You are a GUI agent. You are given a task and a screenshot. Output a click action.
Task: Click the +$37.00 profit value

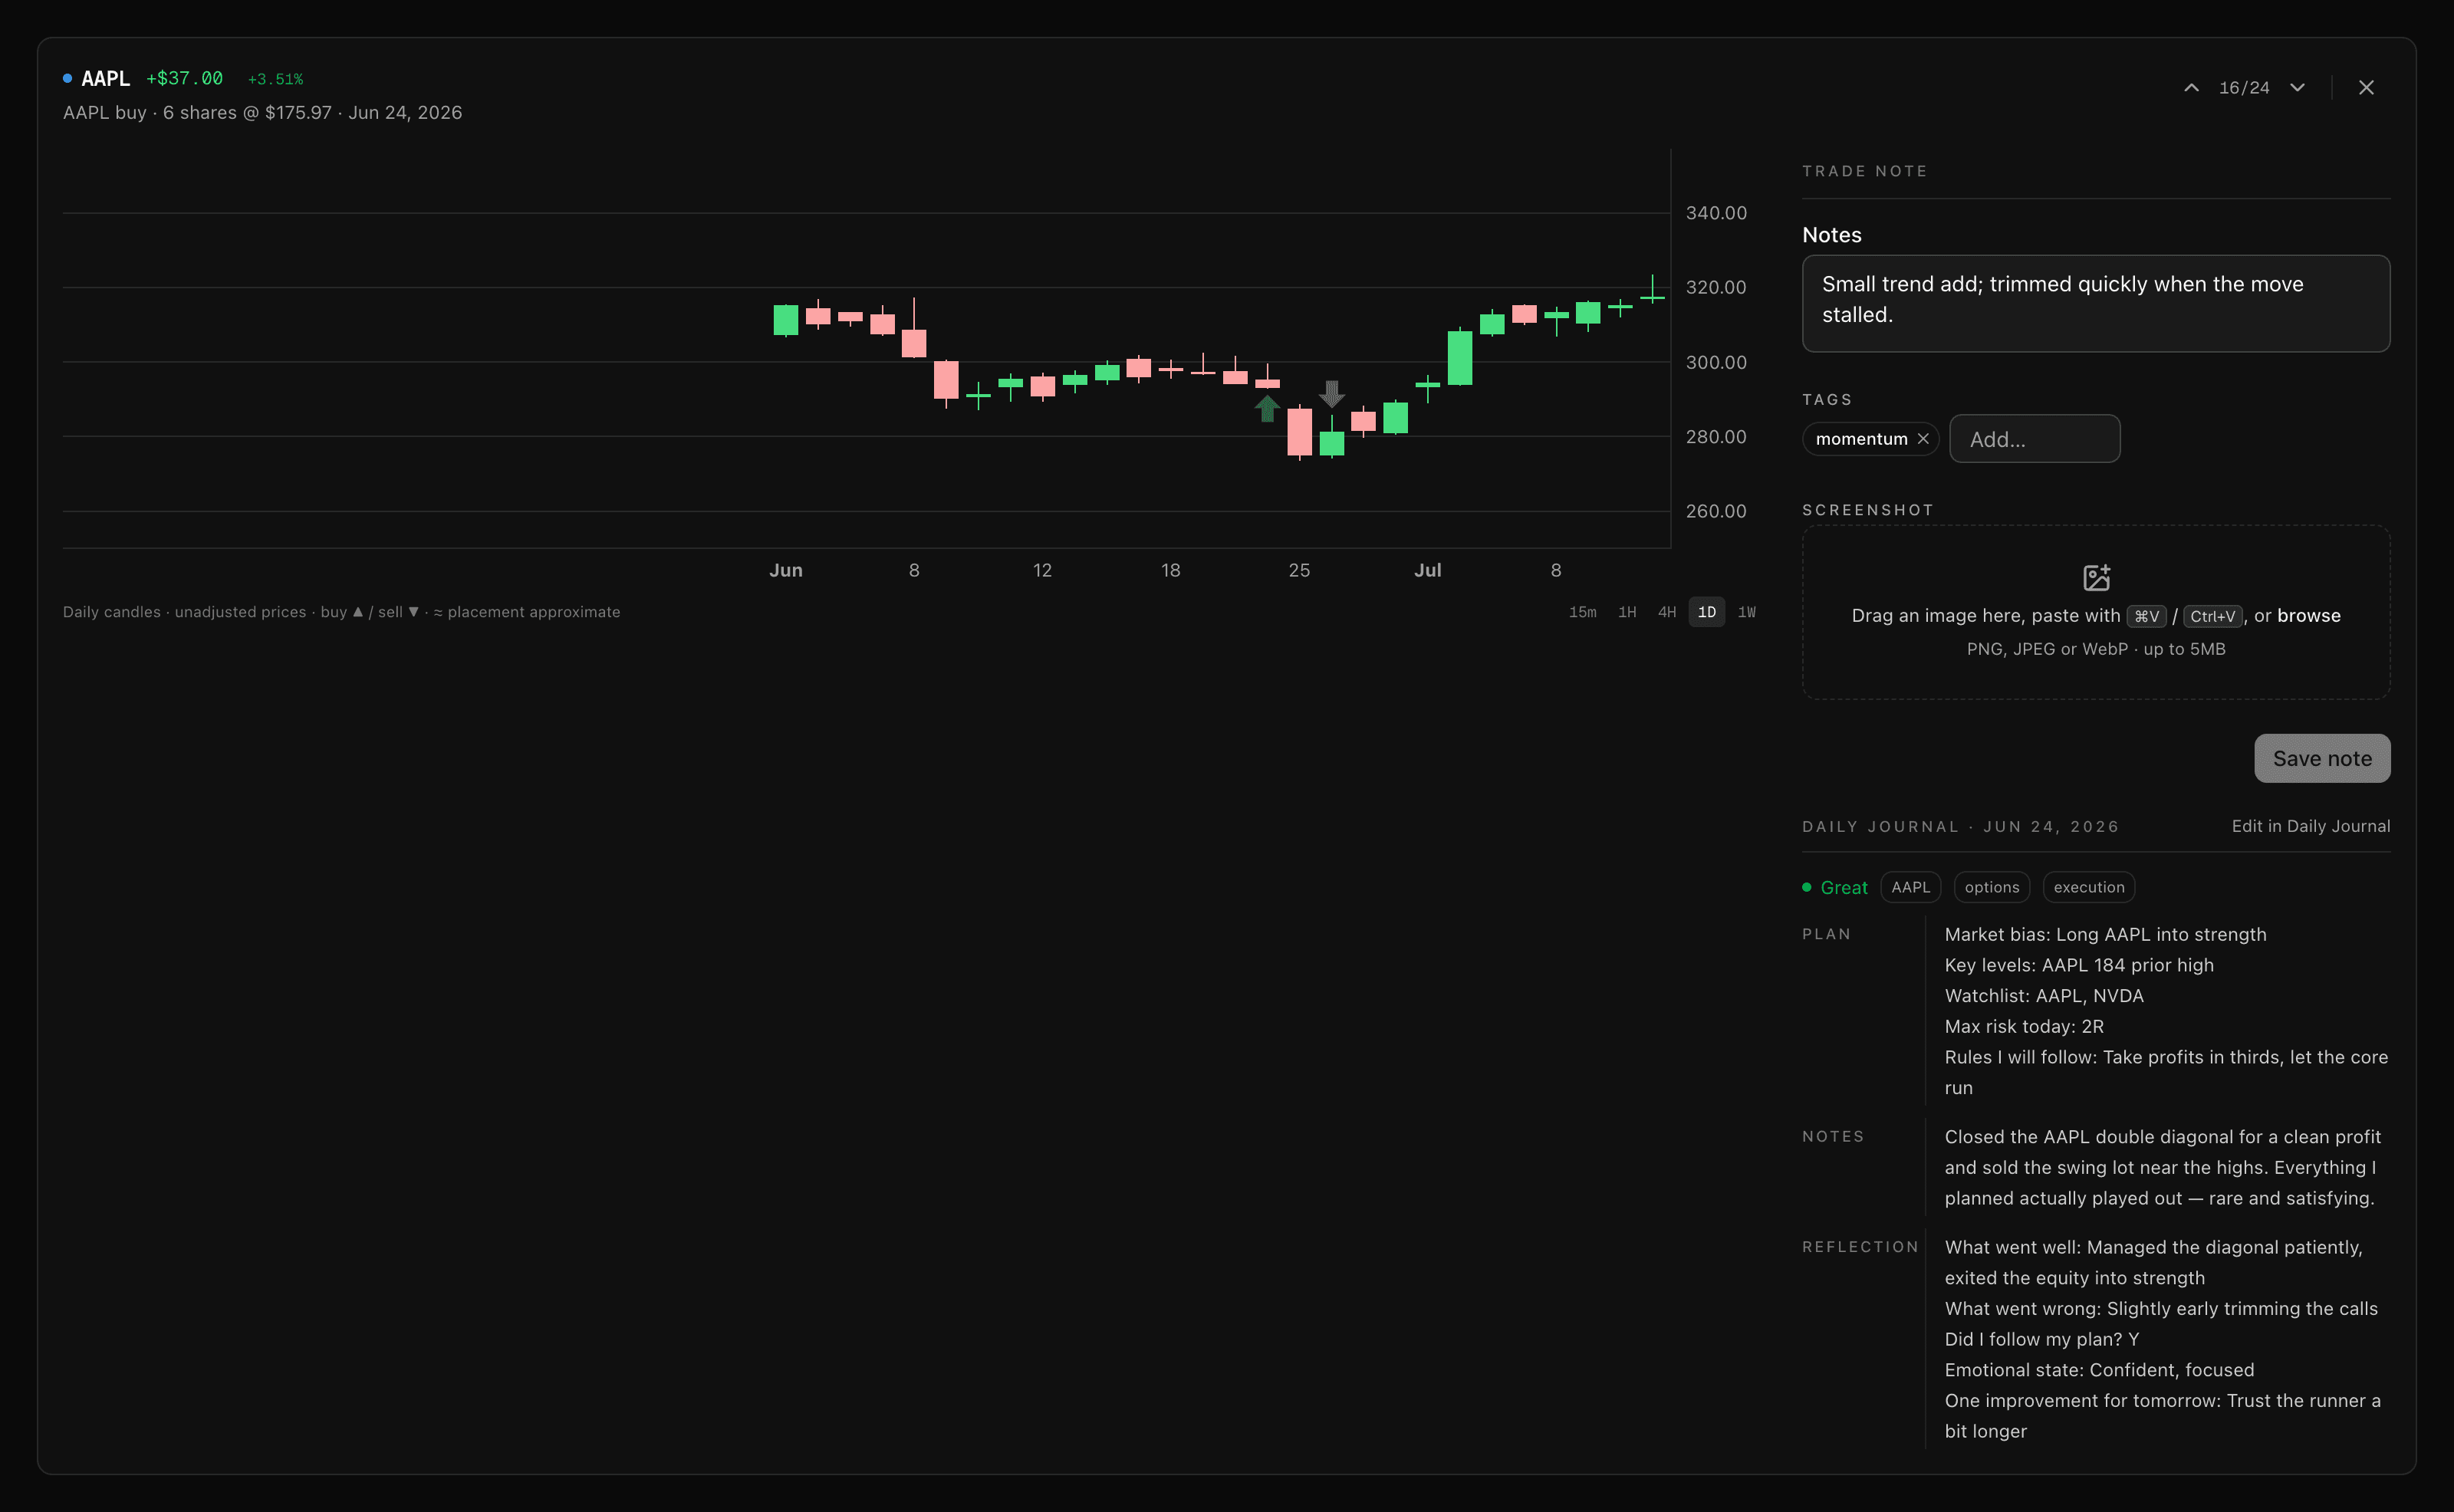coord(184,78)
